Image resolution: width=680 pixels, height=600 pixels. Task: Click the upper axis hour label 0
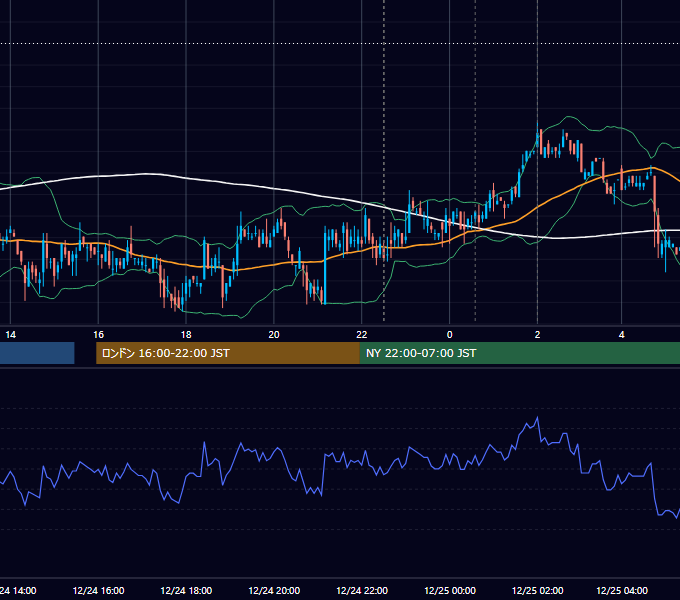(450, 335)
